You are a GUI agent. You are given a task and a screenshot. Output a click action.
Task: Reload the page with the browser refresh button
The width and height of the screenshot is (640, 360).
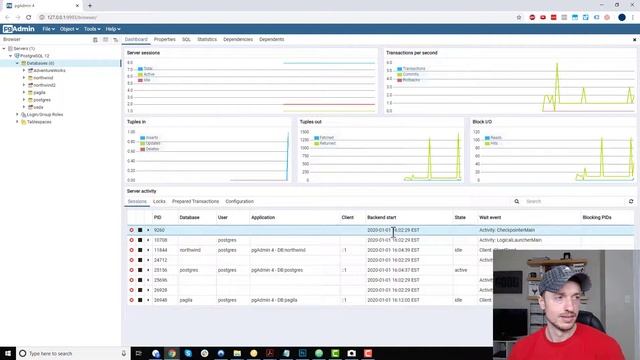pyautogui.click(x=29, y=18)
